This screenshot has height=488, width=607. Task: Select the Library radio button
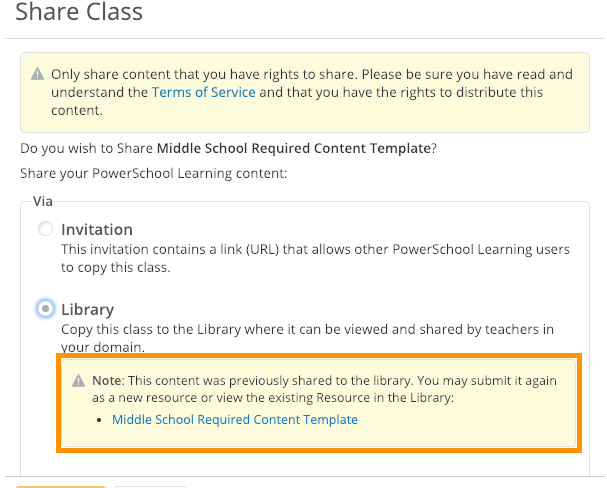pyautogui.click(x=45, y=309)
